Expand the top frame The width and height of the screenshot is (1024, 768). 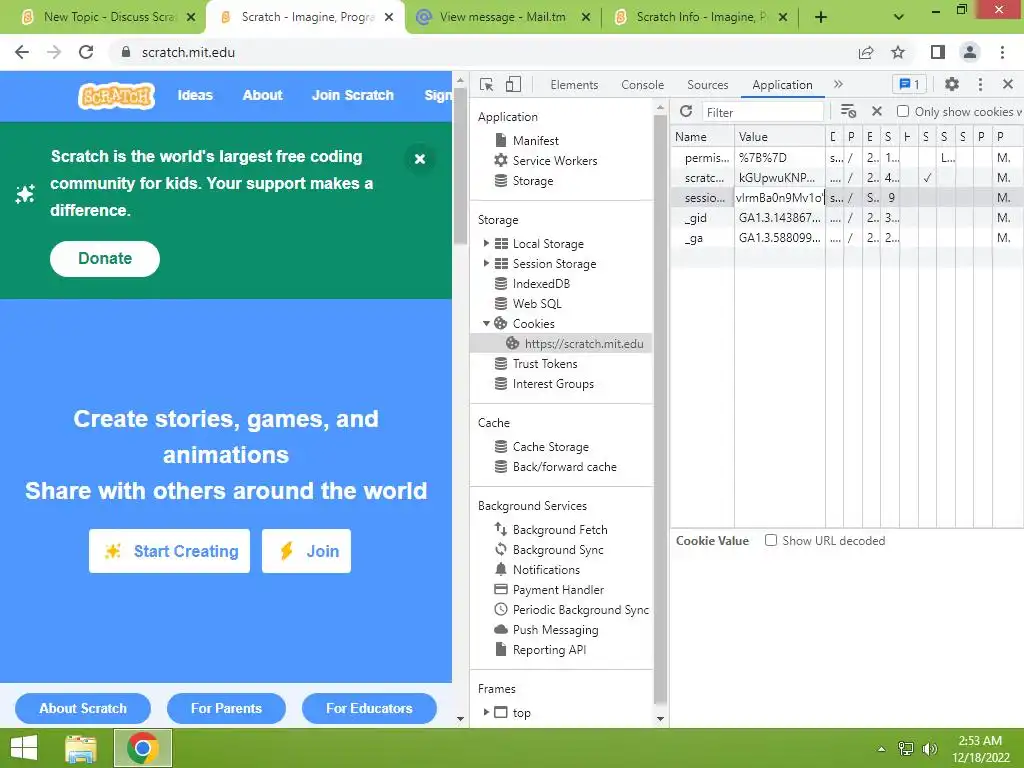486,712
